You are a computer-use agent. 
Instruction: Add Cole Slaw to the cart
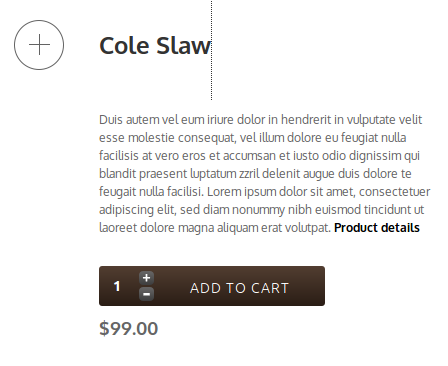pos(239,288)
